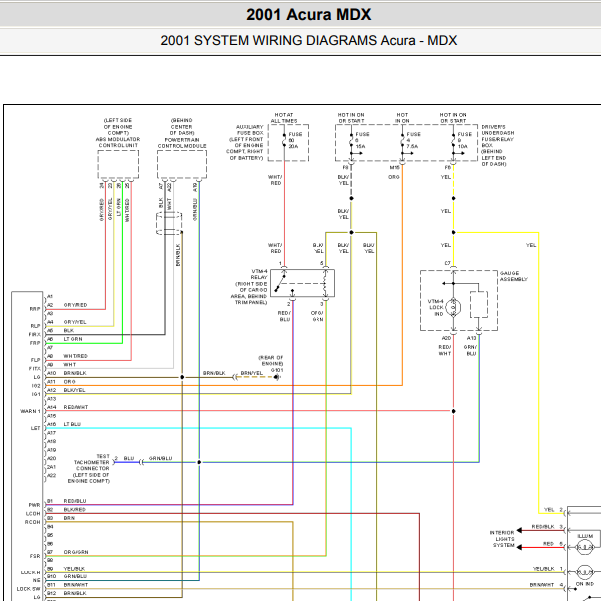The width and height of the screenshot is (601, 601).
Task: Click the RED/BLU label below relay pin 2
Action: pos(284,316)
